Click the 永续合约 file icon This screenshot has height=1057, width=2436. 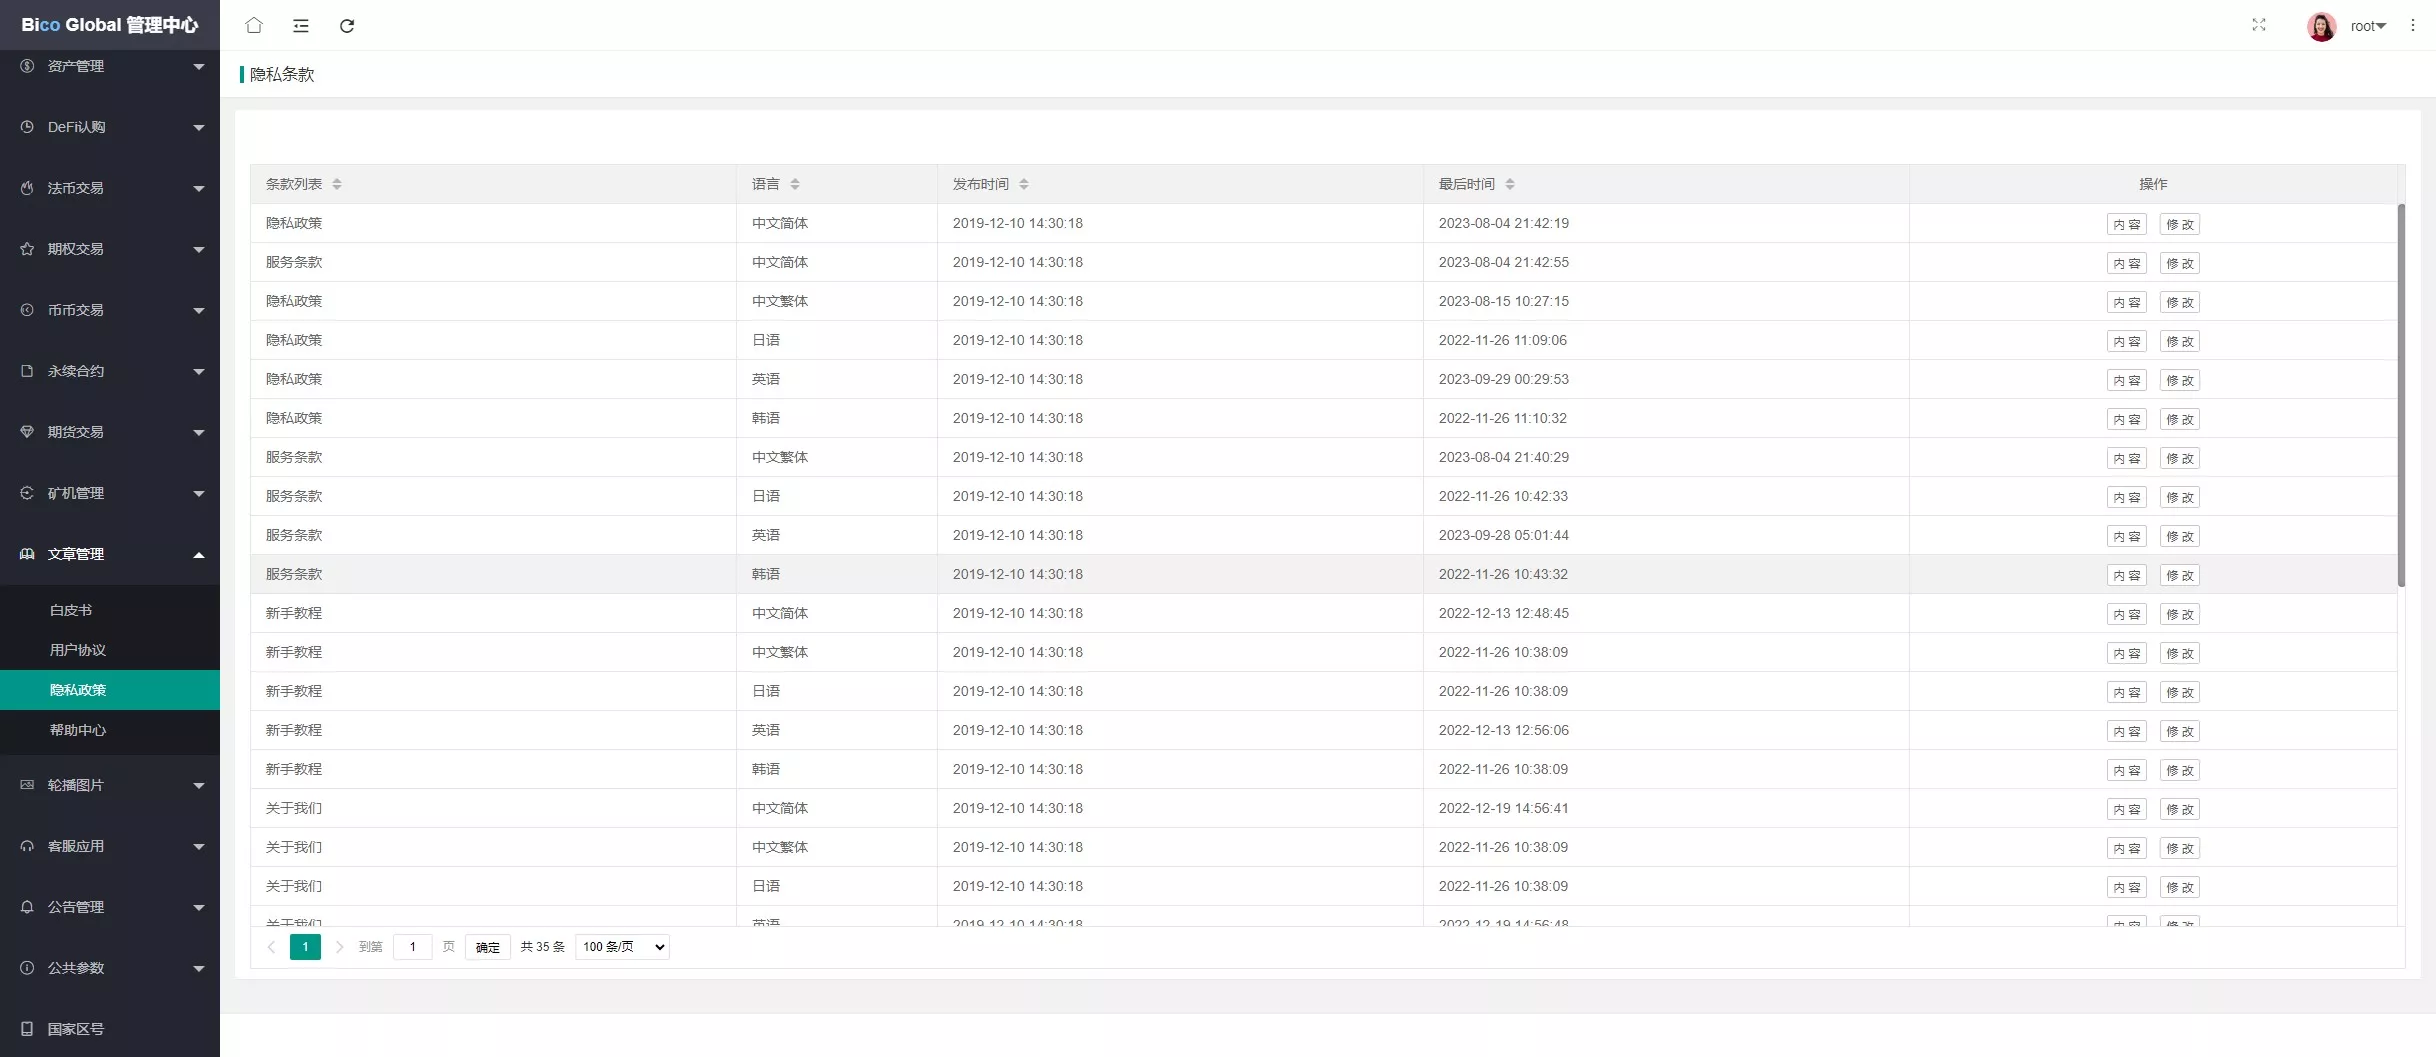coord(27,371)
